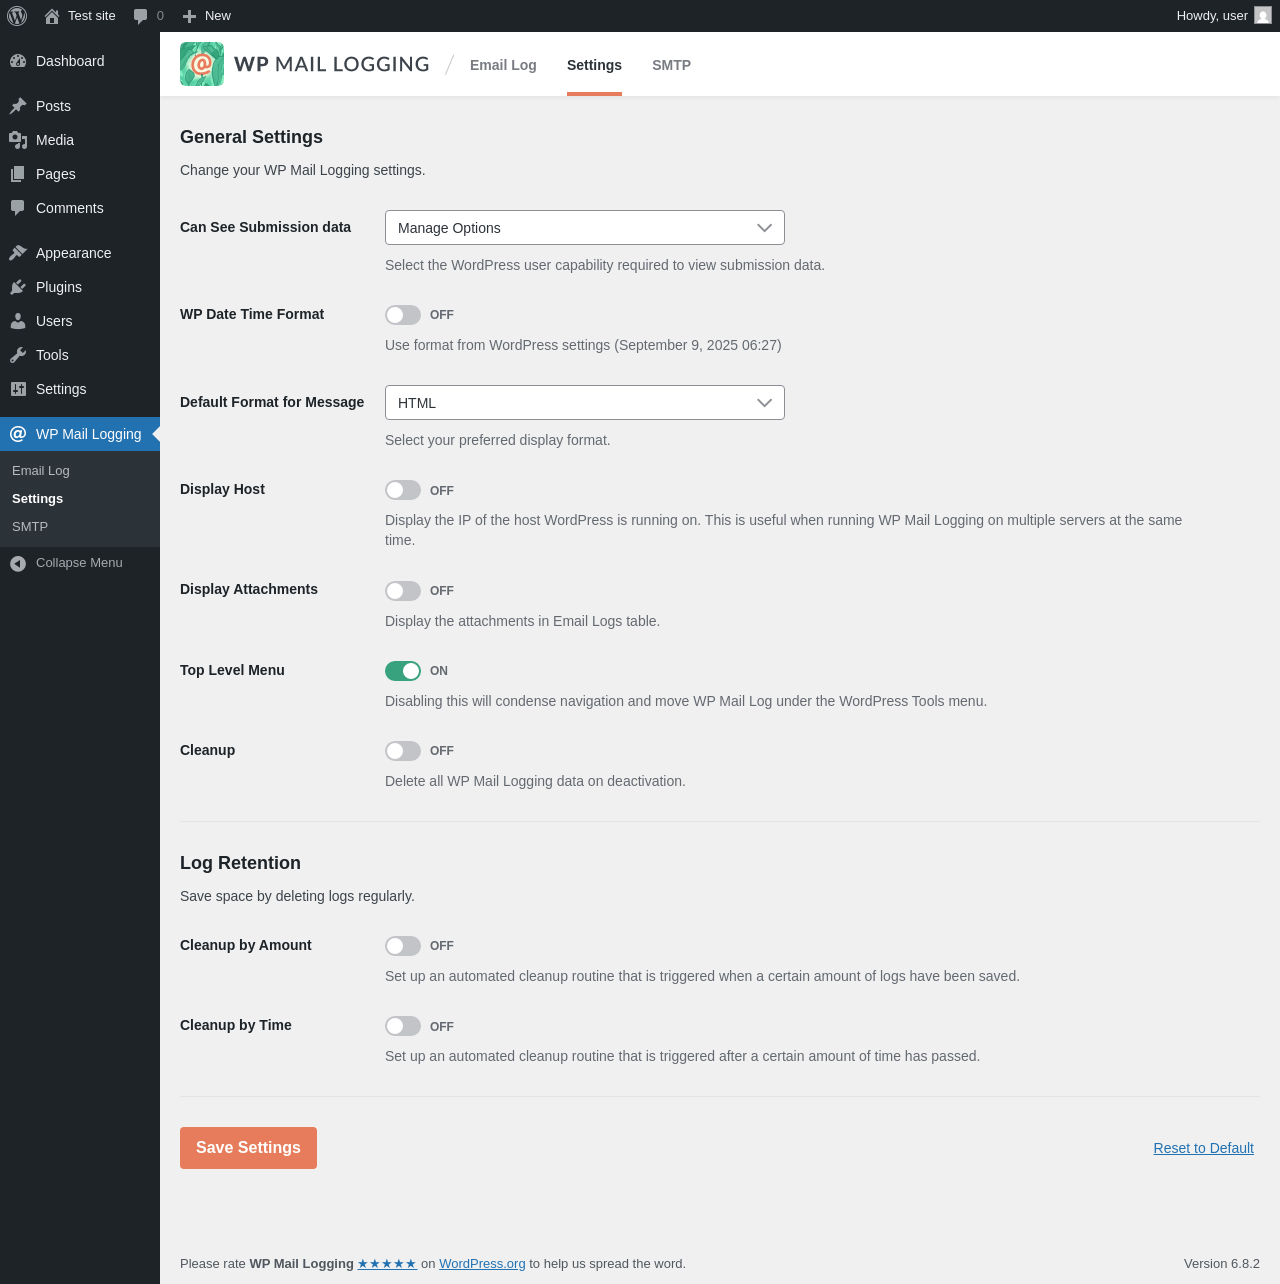1280x1284 pixels.
Task: Click the Settings sliders icon in sidebar
Action: click(18, 389)
